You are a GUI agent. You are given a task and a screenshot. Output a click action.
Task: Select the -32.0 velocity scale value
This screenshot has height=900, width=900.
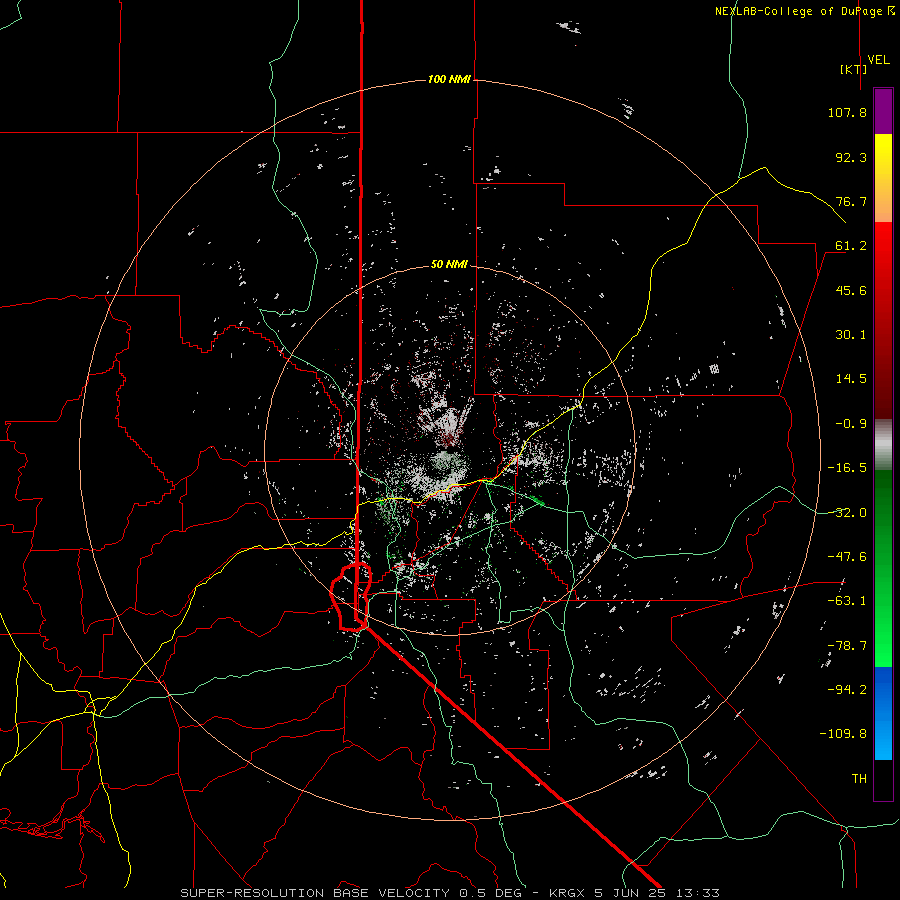coord(847,513)
